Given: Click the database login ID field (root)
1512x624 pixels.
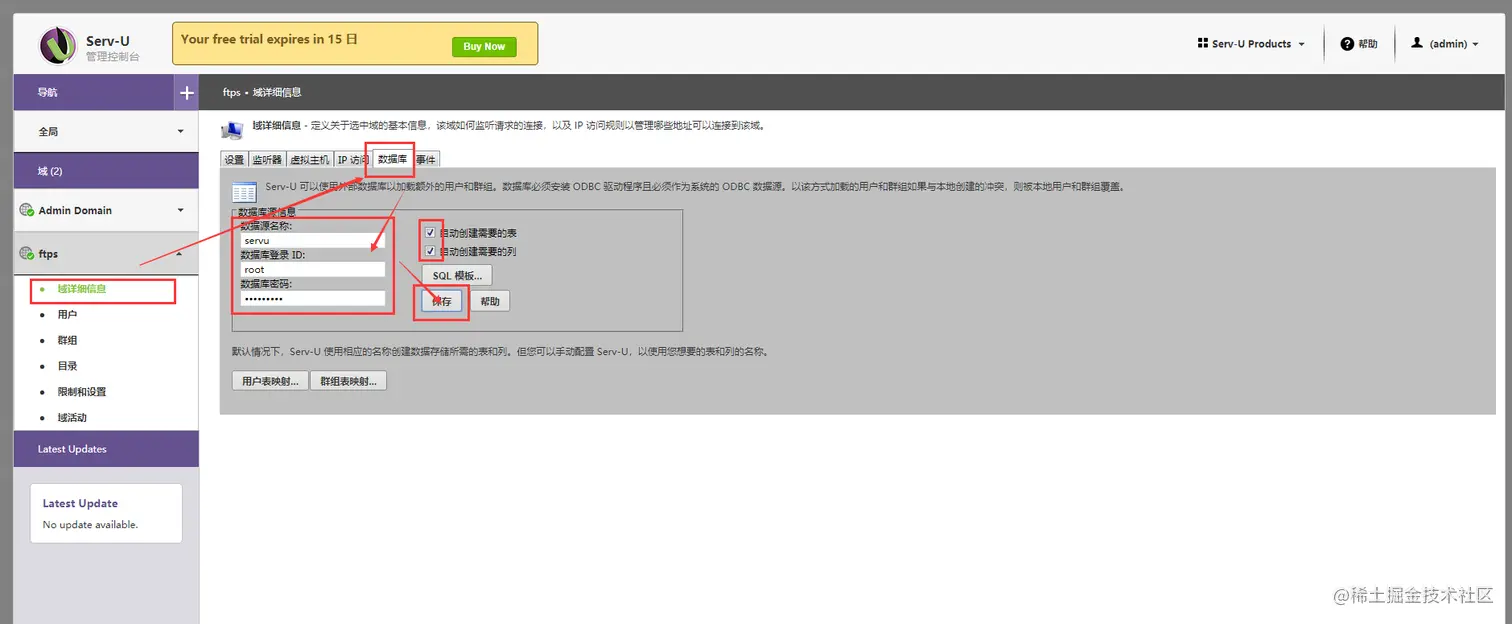Looking at the screenshot, I should tap(312, 269).
